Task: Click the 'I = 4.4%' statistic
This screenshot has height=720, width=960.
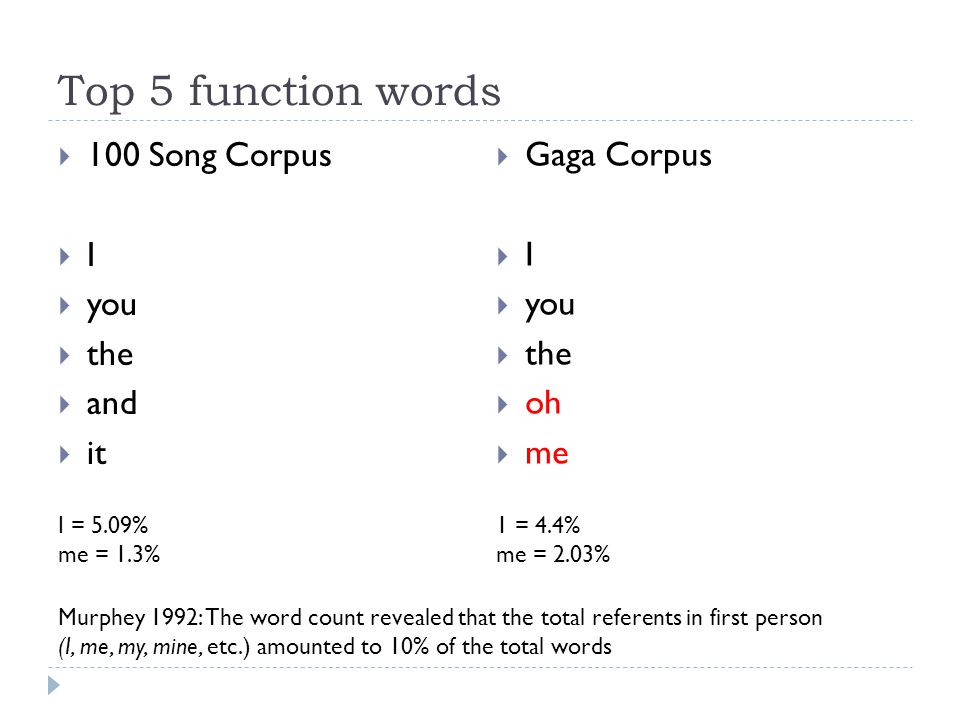Action: (x=538, y=525)
